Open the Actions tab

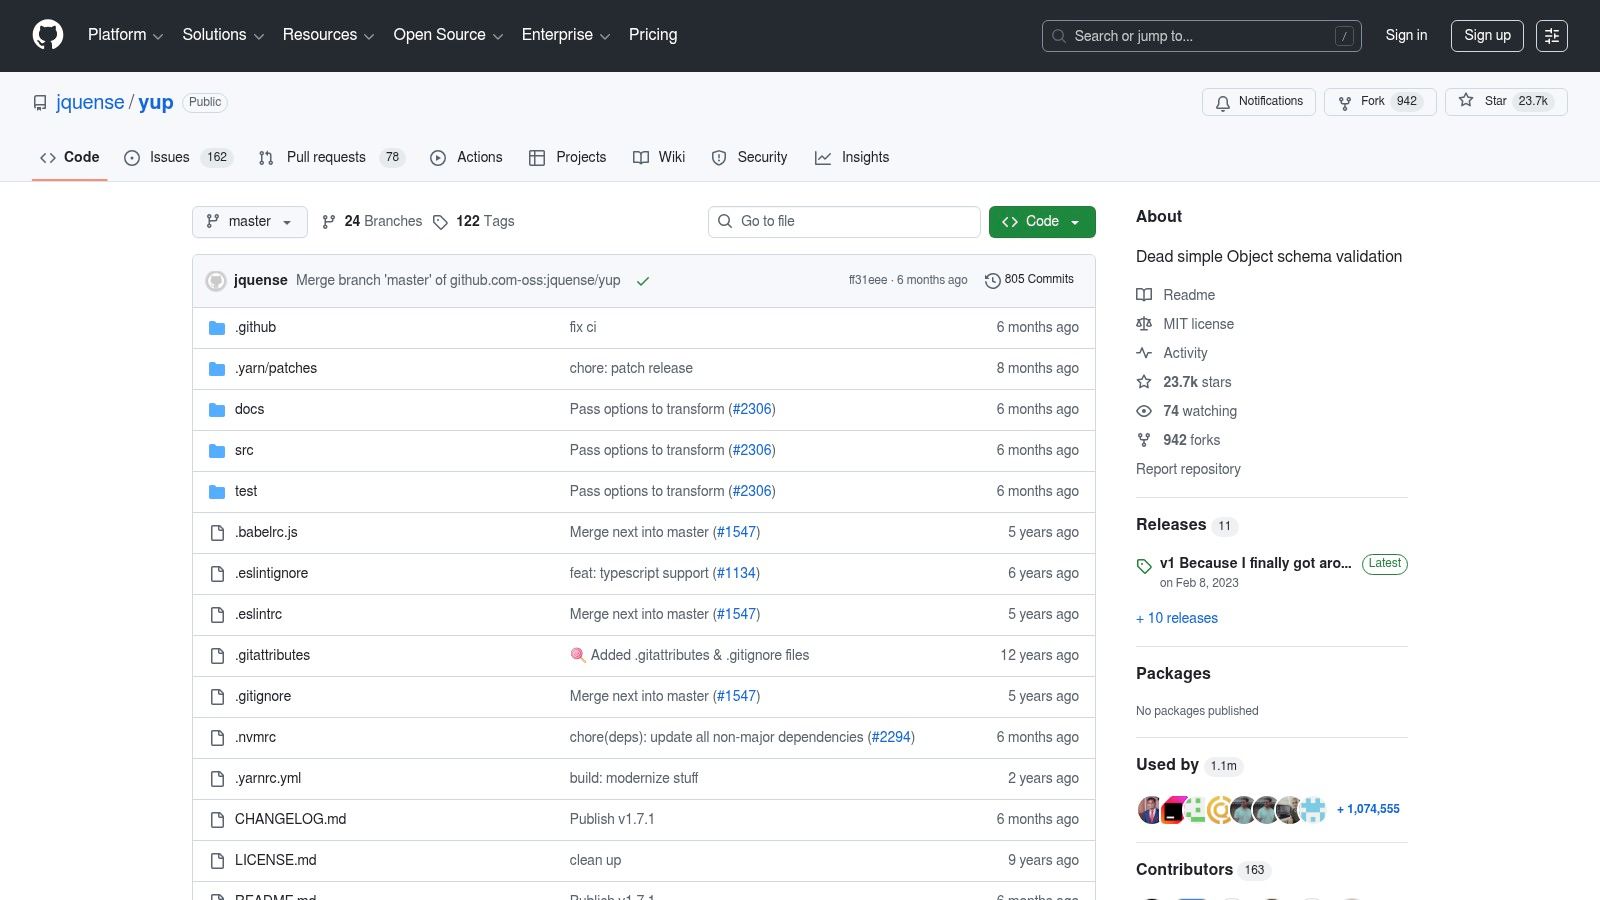[x=466, y=157]
